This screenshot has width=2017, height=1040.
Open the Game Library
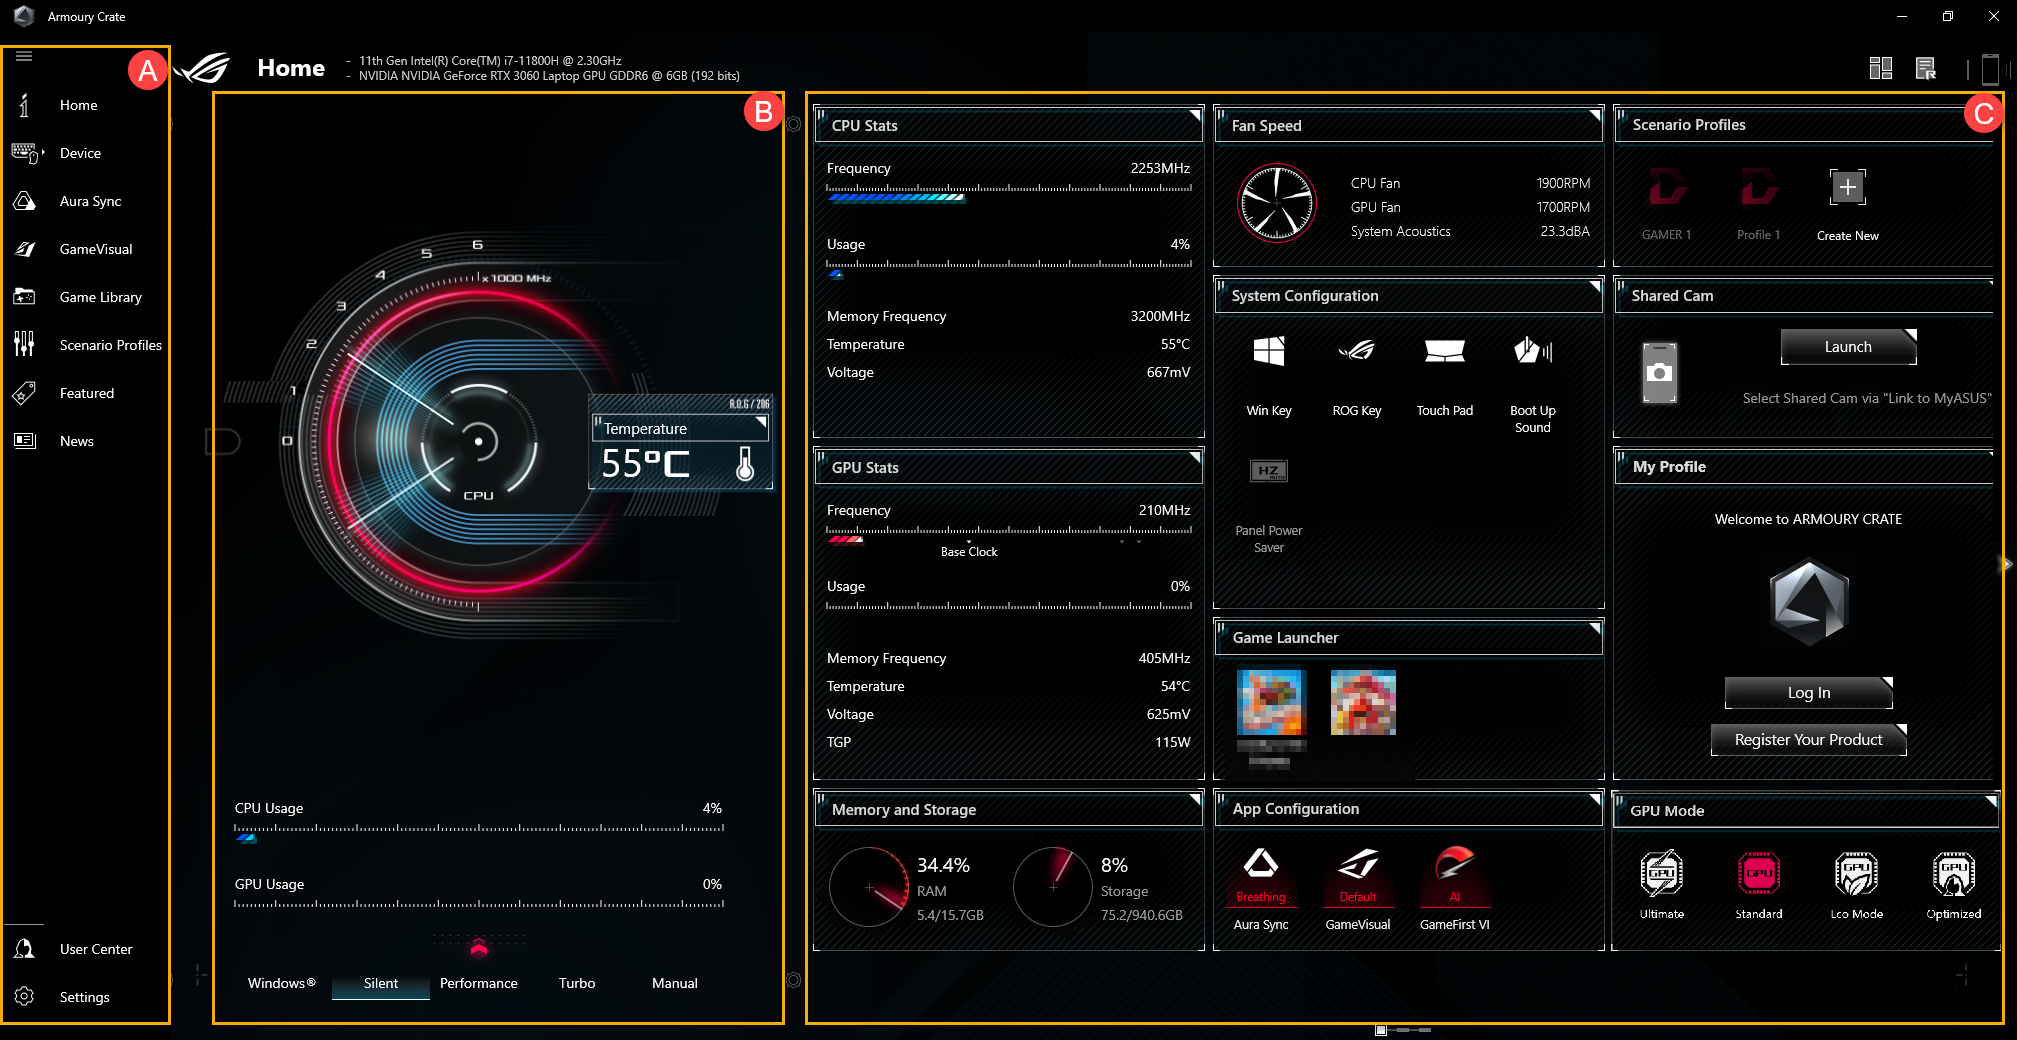[101, 297]
